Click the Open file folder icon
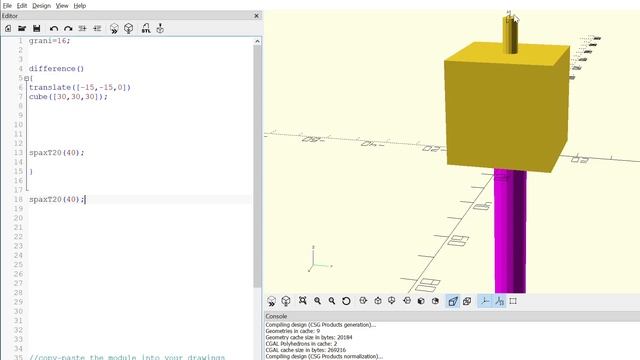640x360 pixels. click(22, 29)
